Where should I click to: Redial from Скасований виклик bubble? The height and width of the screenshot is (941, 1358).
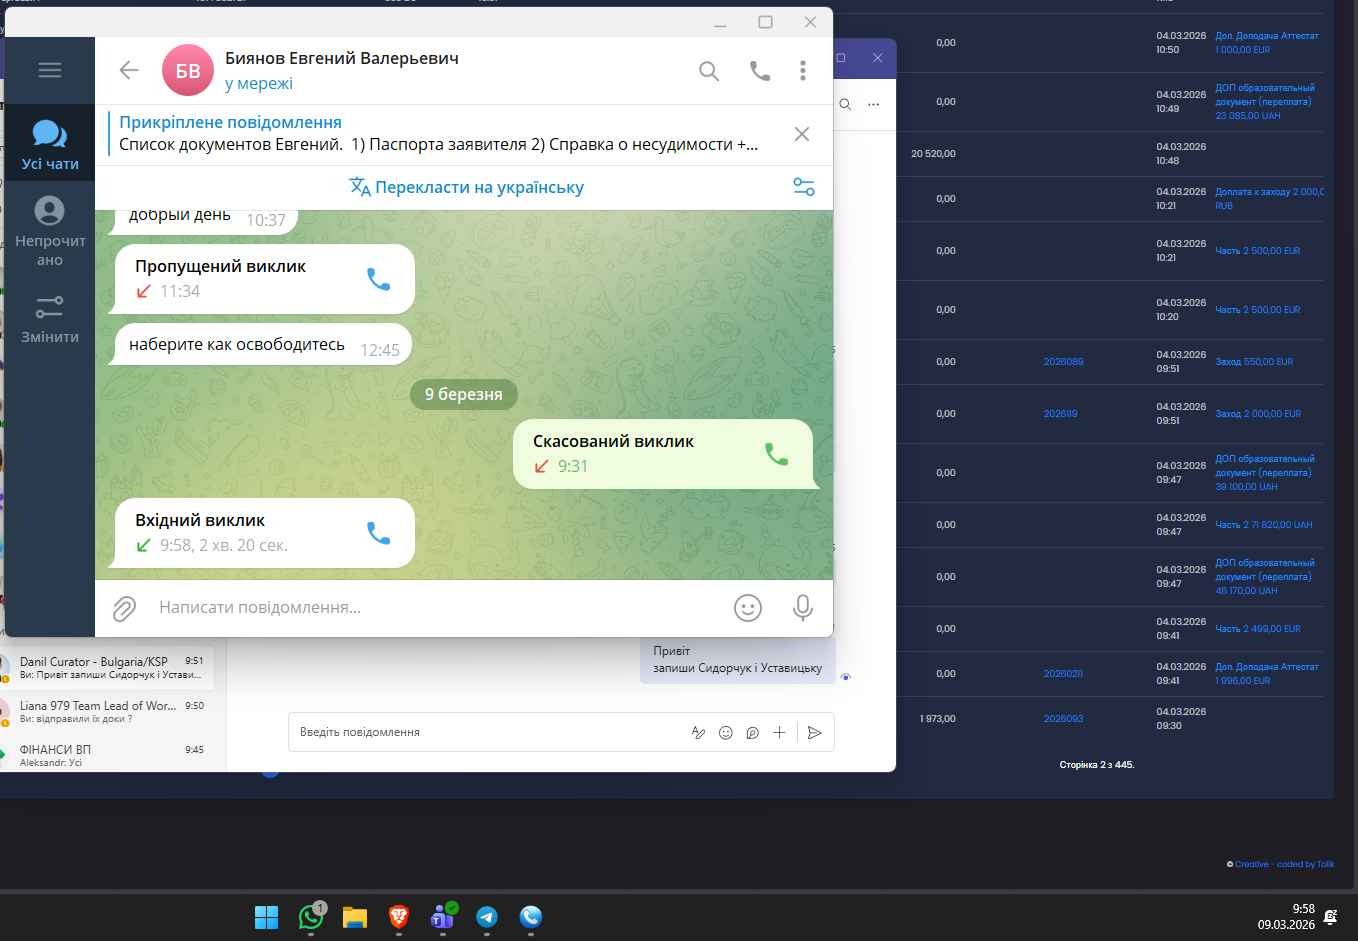(x=777, y=454)
